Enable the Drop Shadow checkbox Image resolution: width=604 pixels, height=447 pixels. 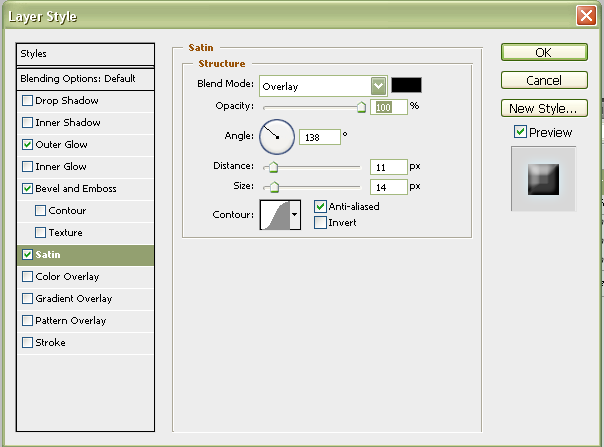pyautogui.click(x=27, y=101)
